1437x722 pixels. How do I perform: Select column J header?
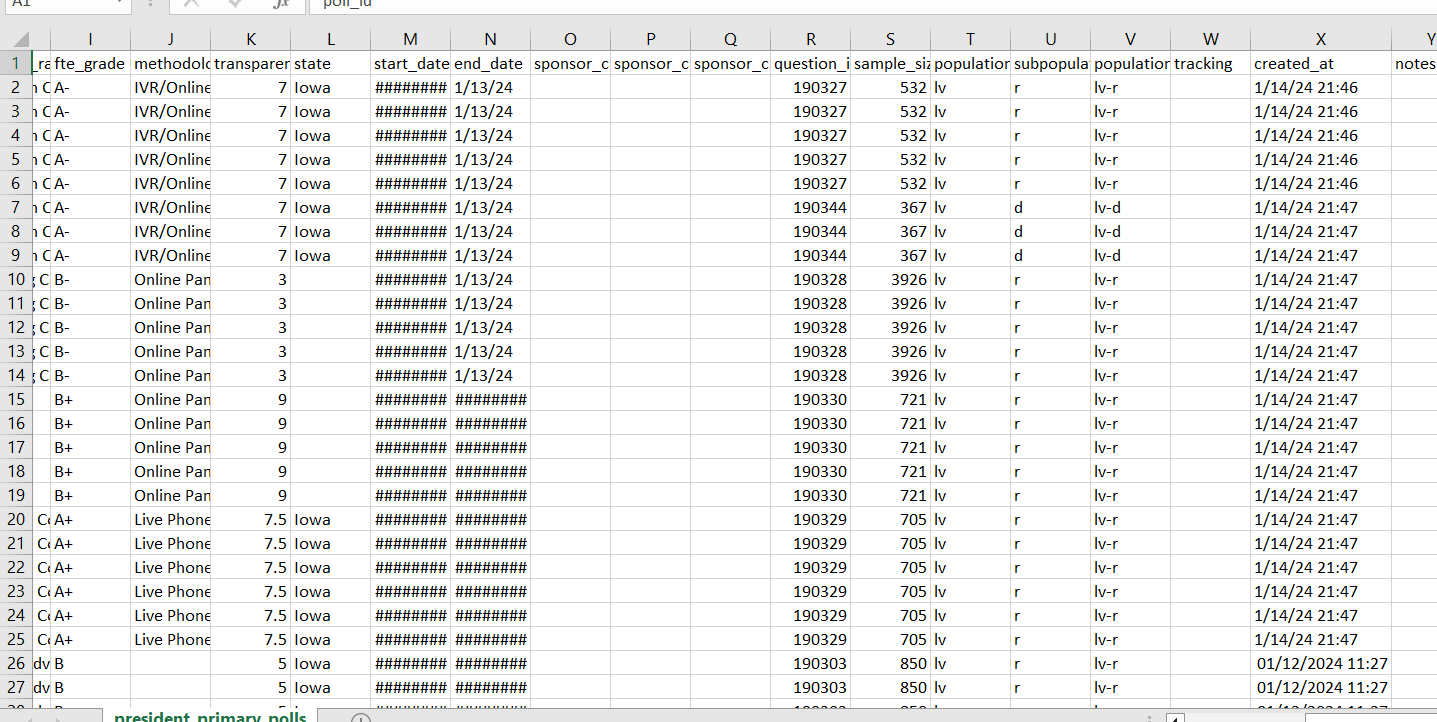click(x=170, y=39)
